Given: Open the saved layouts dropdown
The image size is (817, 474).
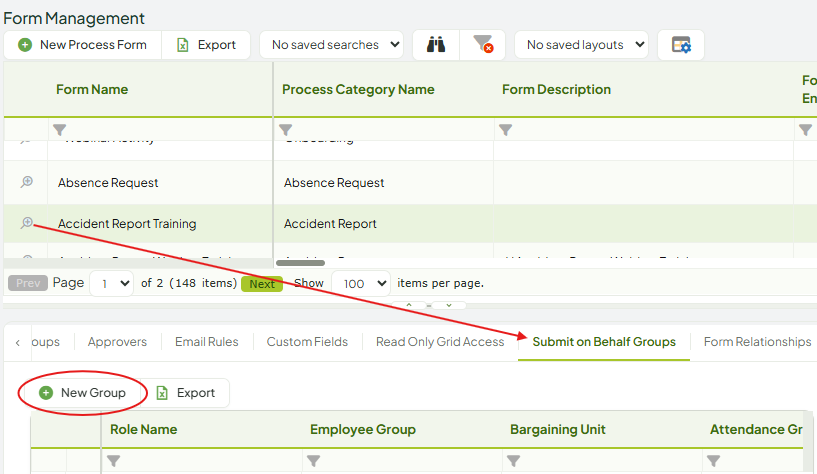Looking at the screenshot, I should pyautogui.click(x=581, y=45).
